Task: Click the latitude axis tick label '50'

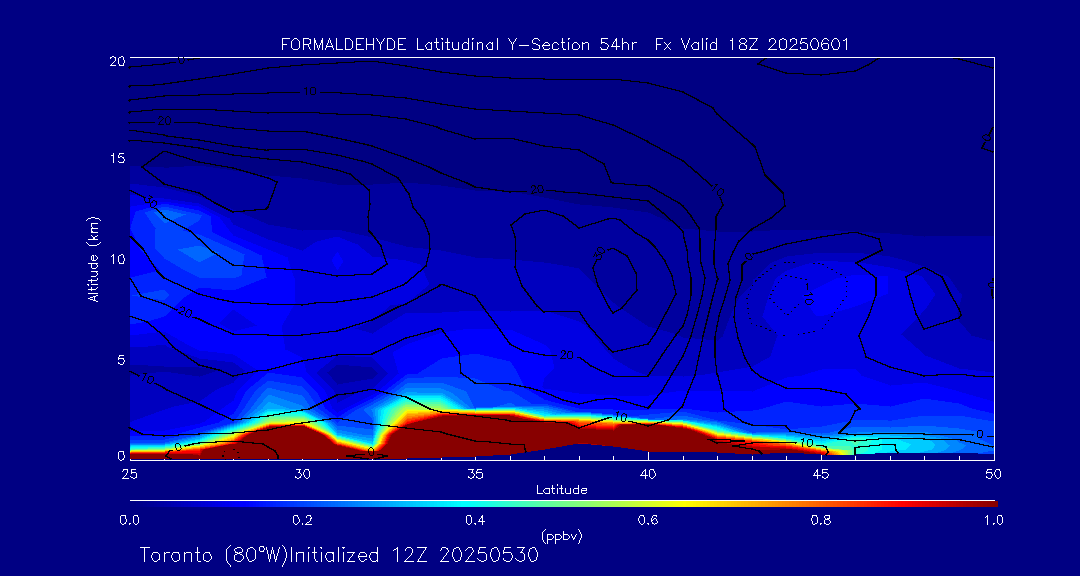Action: click(994, 474)
